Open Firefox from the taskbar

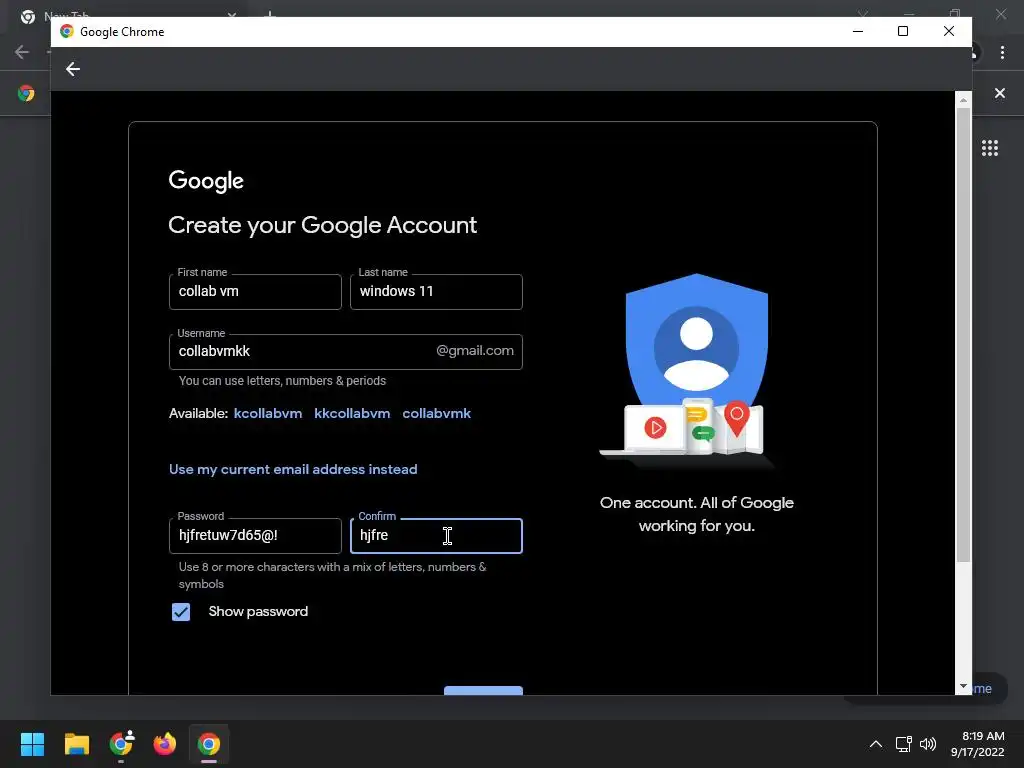(x=165, y=744)
